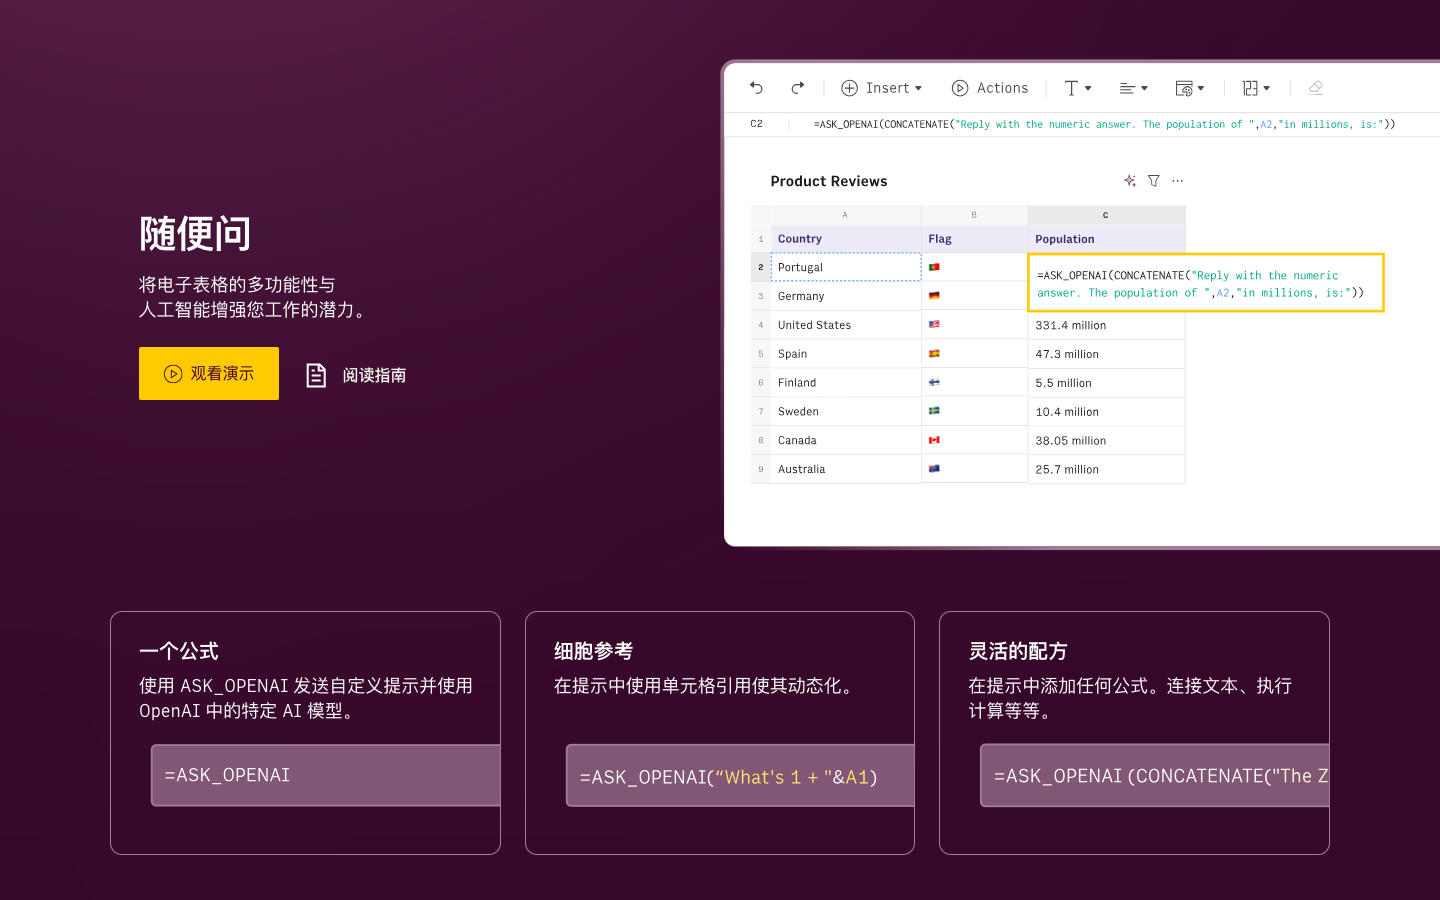Open the Insert dropdown

(x=882, y=88)
